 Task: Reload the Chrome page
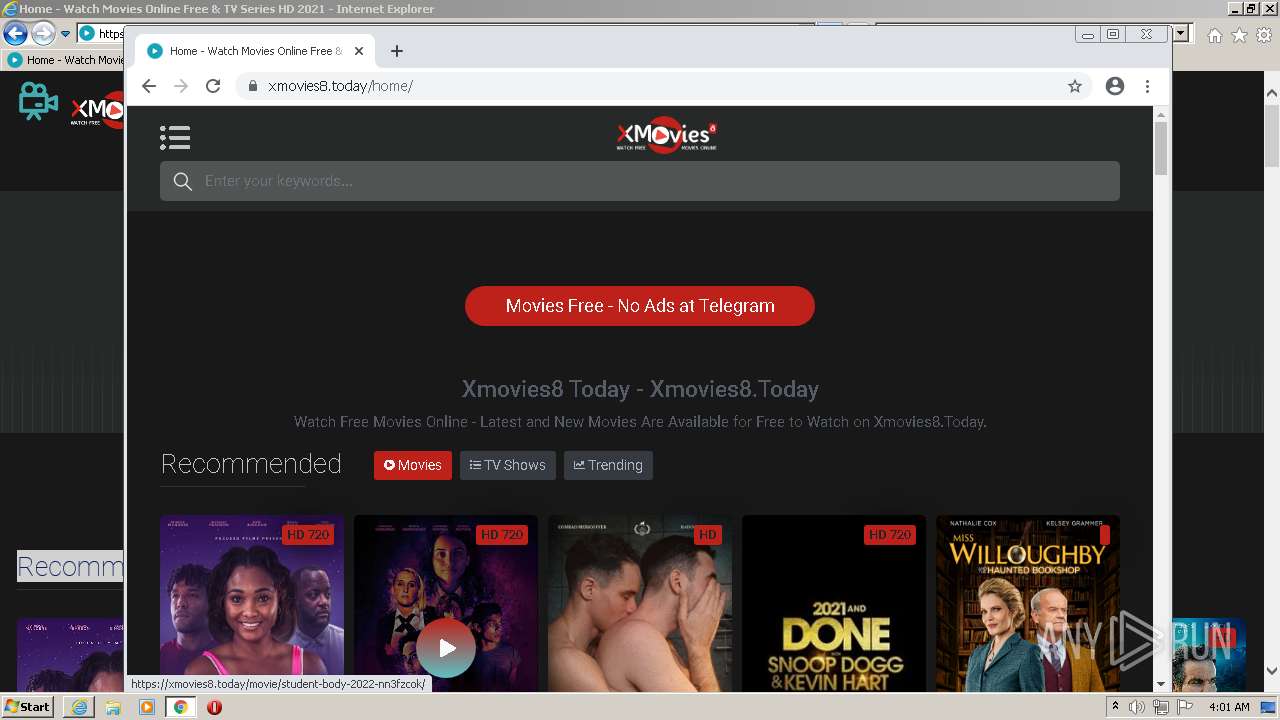pos(213,86)
